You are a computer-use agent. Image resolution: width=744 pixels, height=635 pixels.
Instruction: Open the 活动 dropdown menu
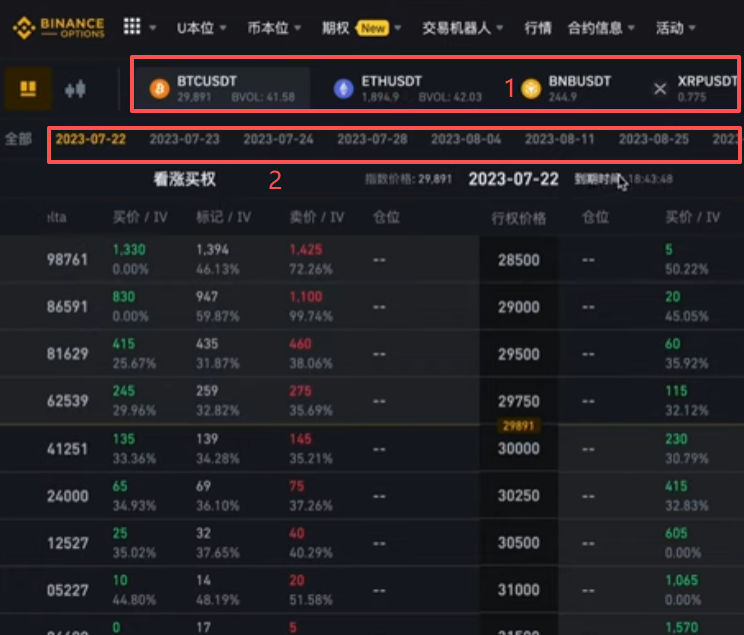(x=676, y=28)
